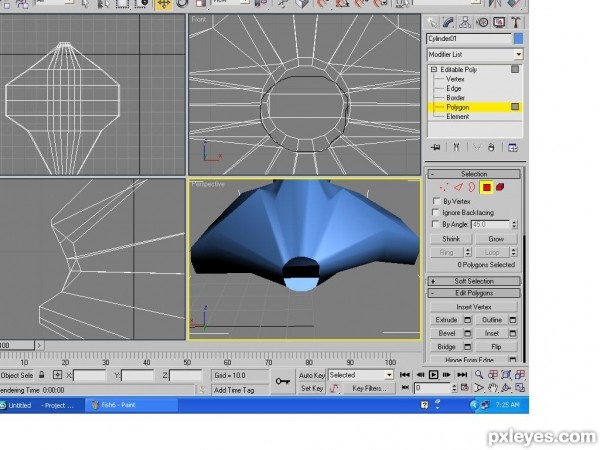This screenshot has width=600, height=450.
Task: Enable the By Angle checkbox
Action: pos(435,224)
